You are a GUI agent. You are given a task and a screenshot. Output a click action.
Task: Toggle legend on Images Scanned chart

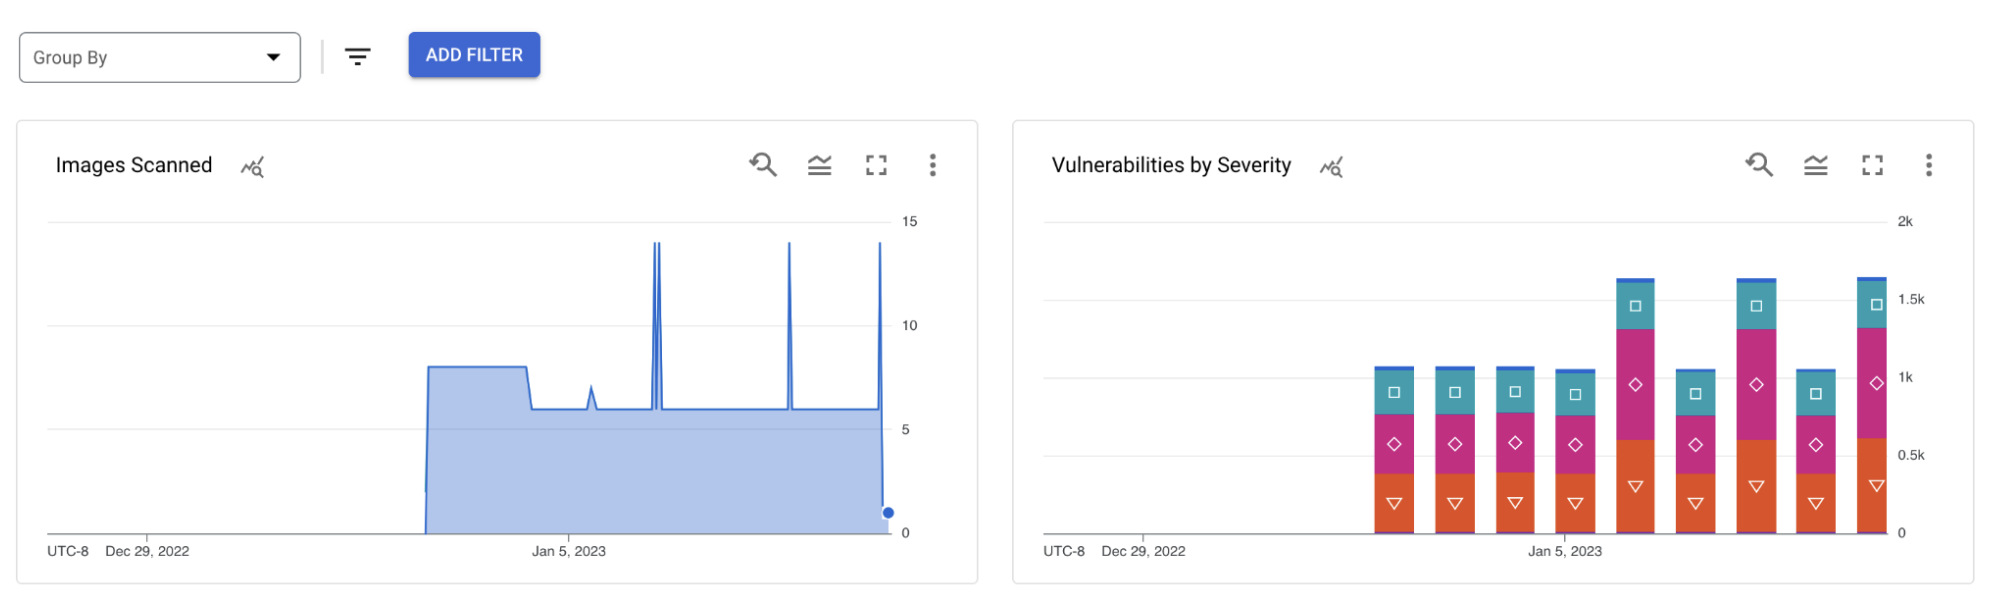(820, 165)
